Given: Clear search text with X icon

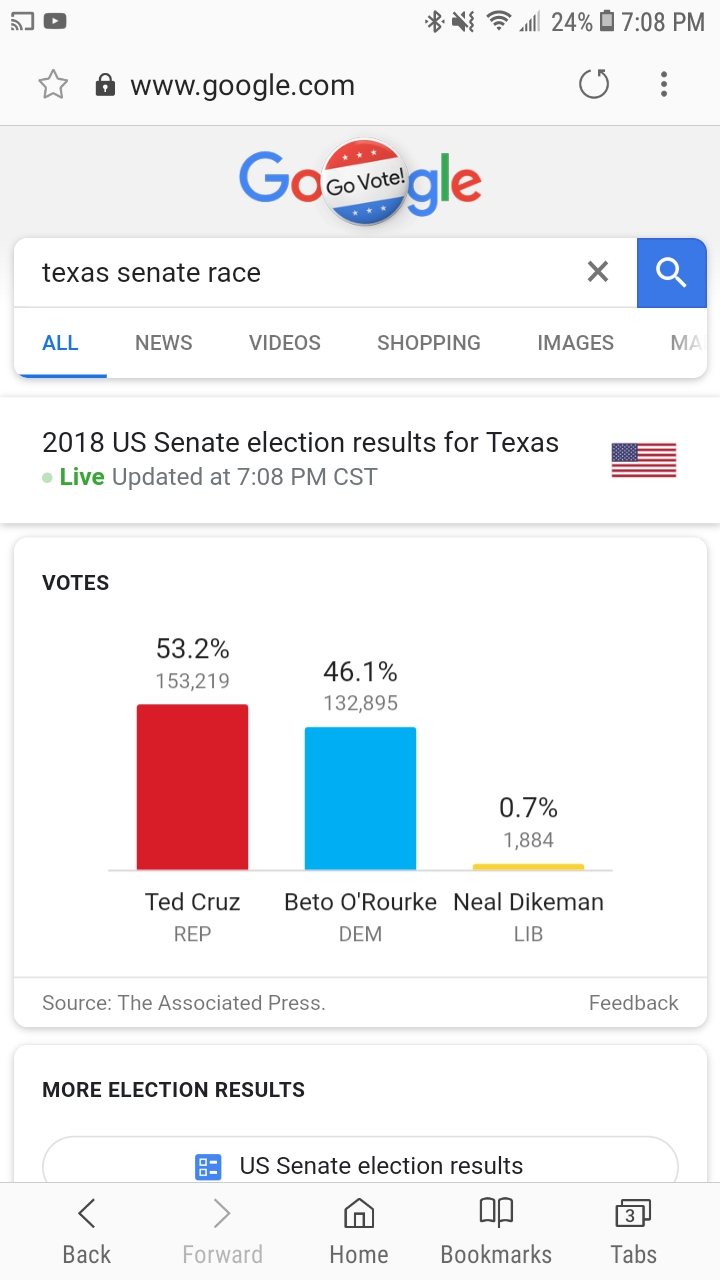Looking at the screenshot, I should [597, 272].
